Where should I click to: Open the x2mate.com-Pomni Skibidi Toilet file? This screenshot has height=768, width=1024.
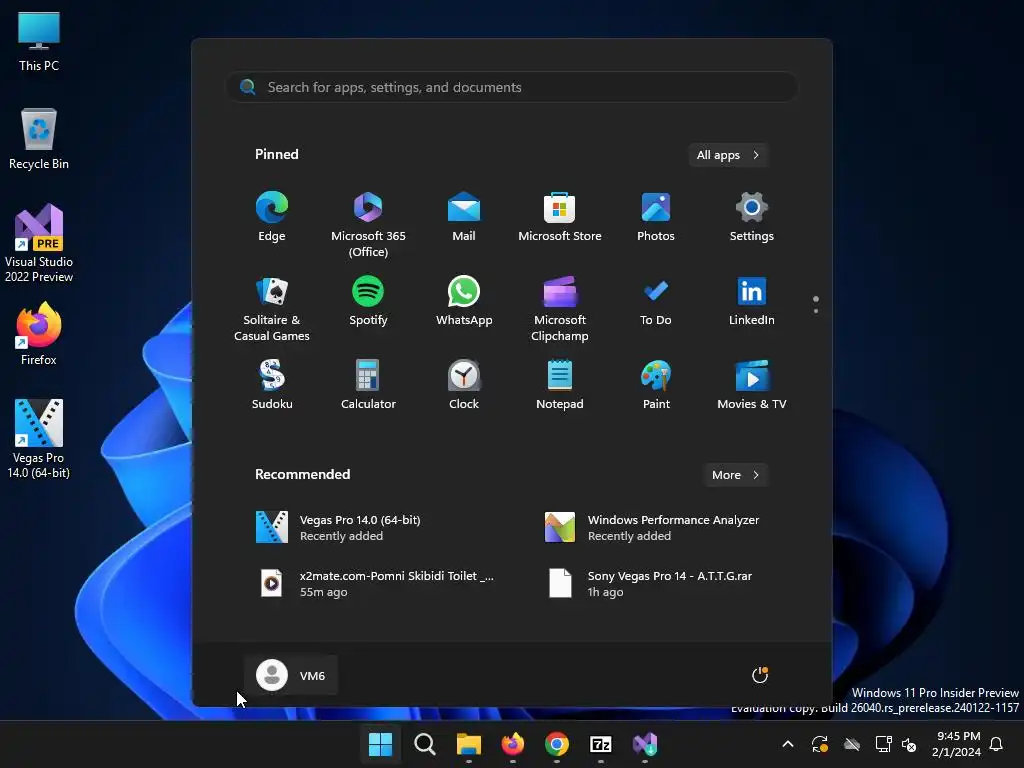click(376, 583)
